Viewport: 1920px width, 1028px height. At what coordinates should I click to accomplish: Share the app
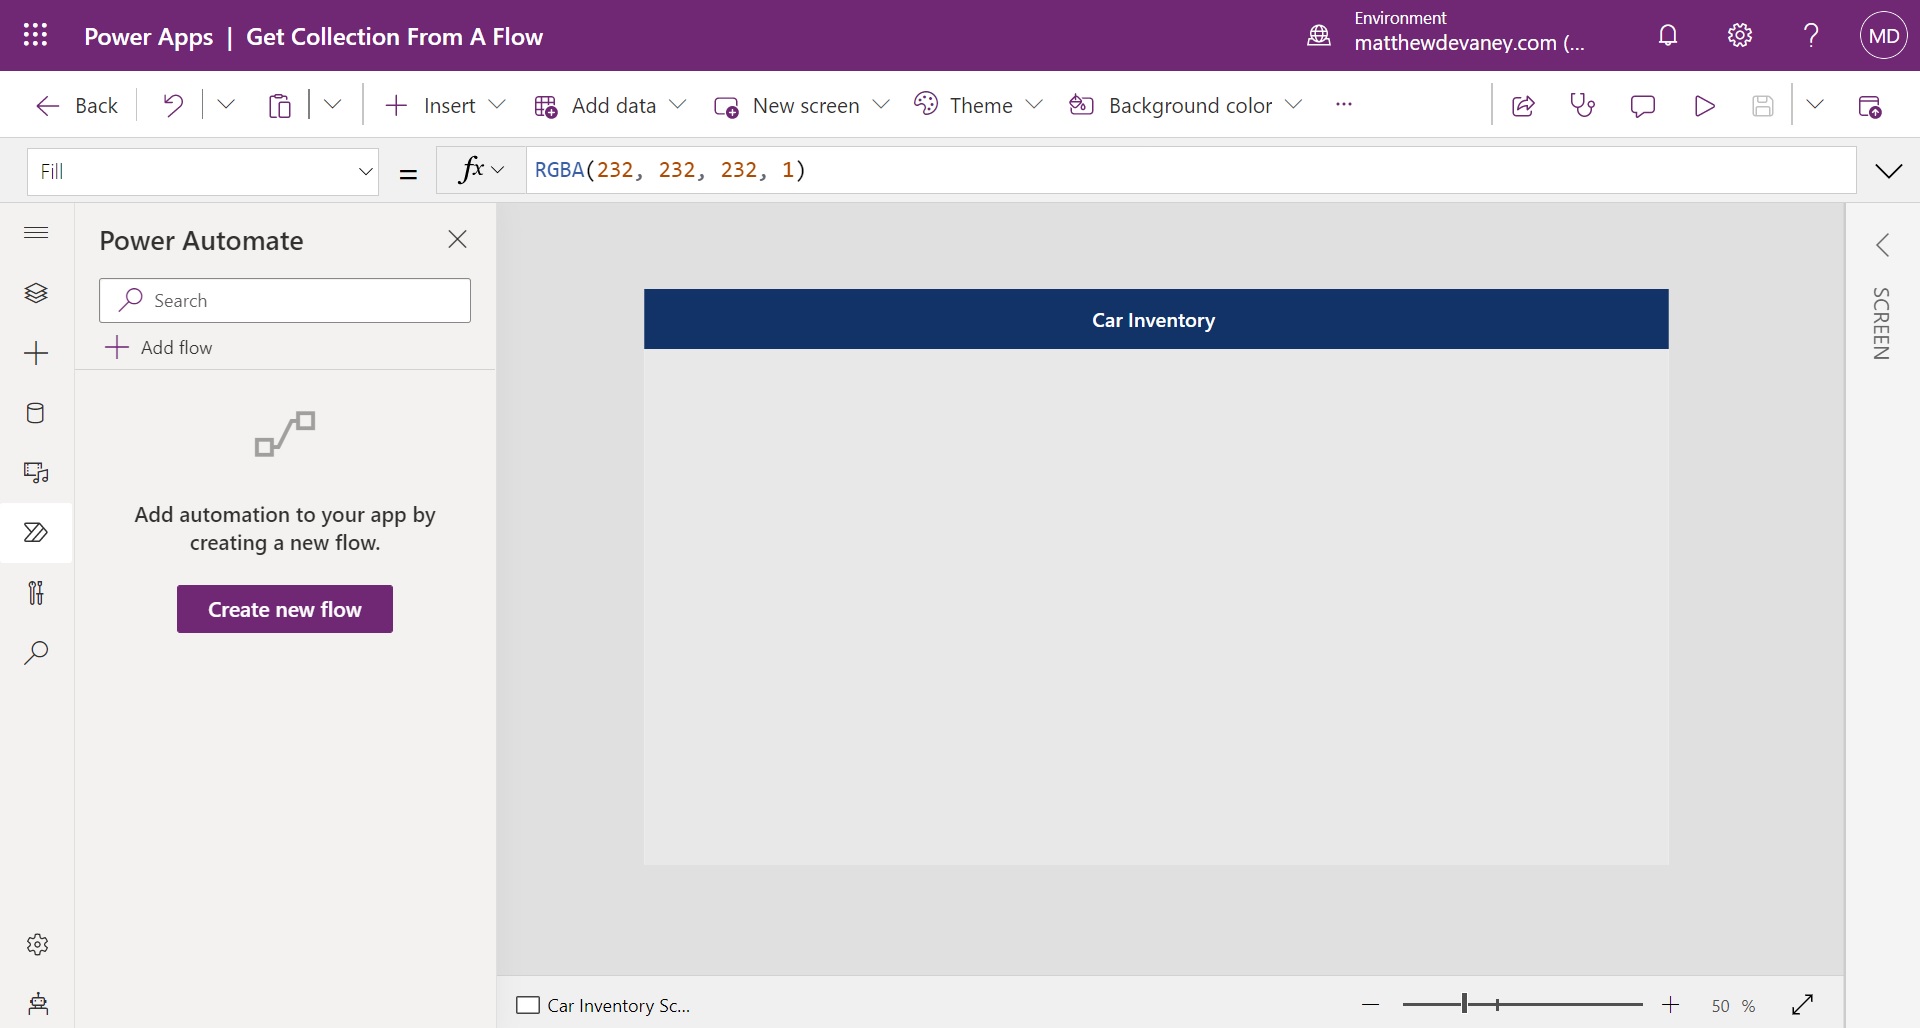pyautogui.click(x=1523, y=105)
